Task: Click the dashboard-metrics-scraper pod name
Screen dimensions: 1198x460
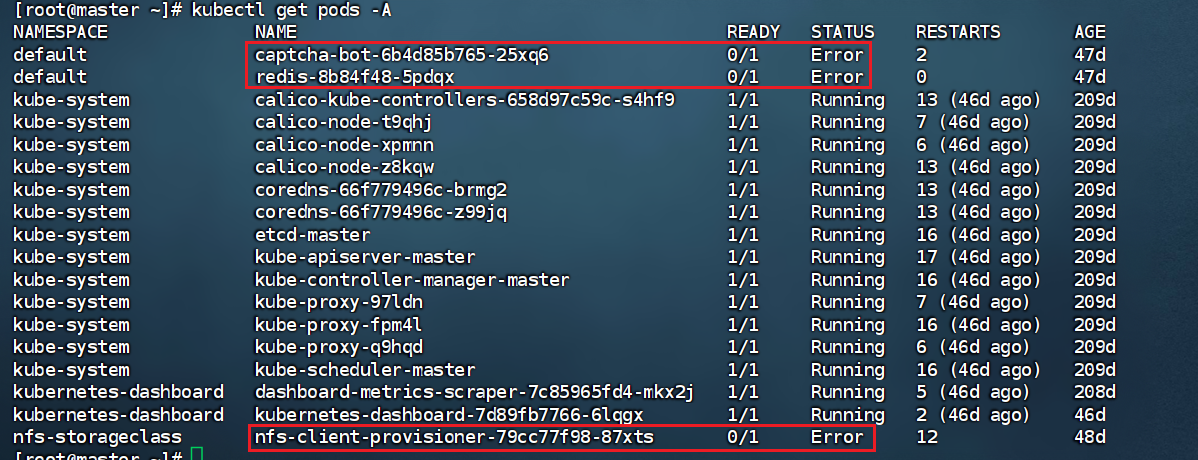Action: tap(474, 392)
